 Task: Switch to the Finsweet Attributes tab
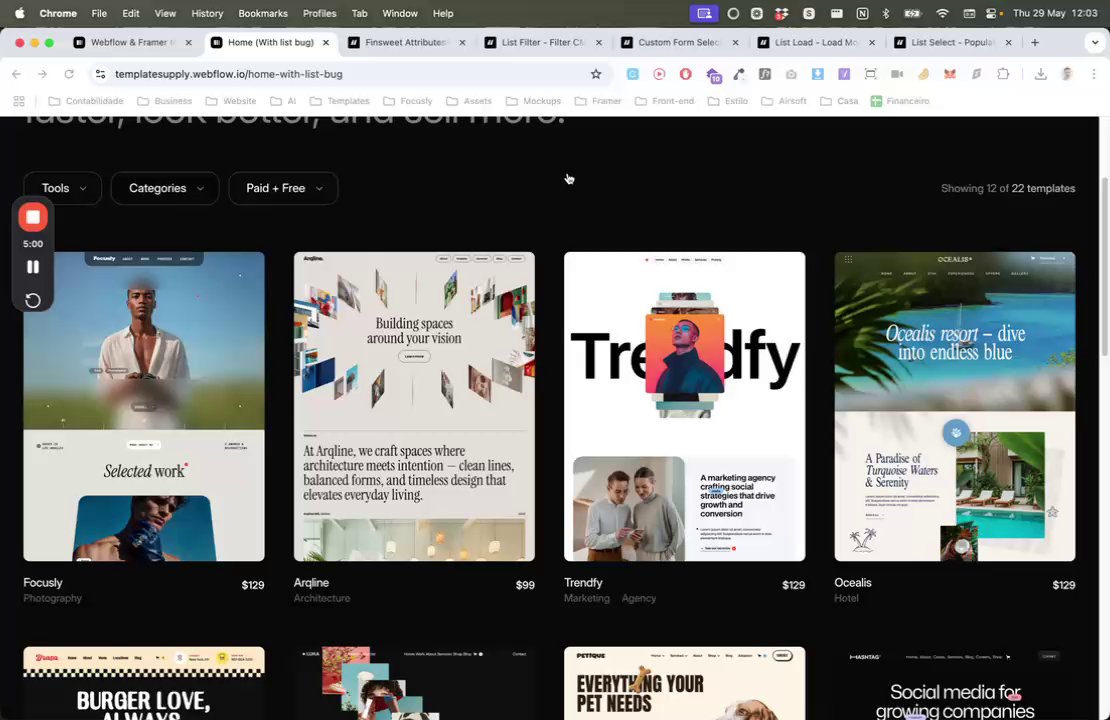(x=406, y=42)
